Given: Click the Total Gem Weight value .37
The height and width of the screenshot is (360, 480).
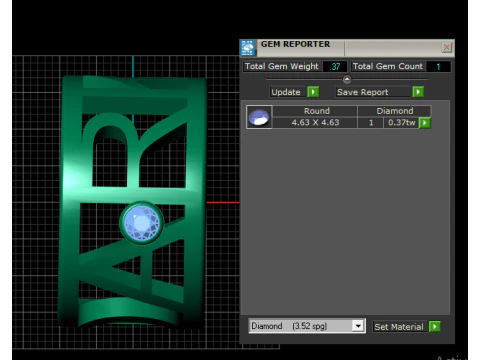Looking at the screenshot, I should point(335,67).
